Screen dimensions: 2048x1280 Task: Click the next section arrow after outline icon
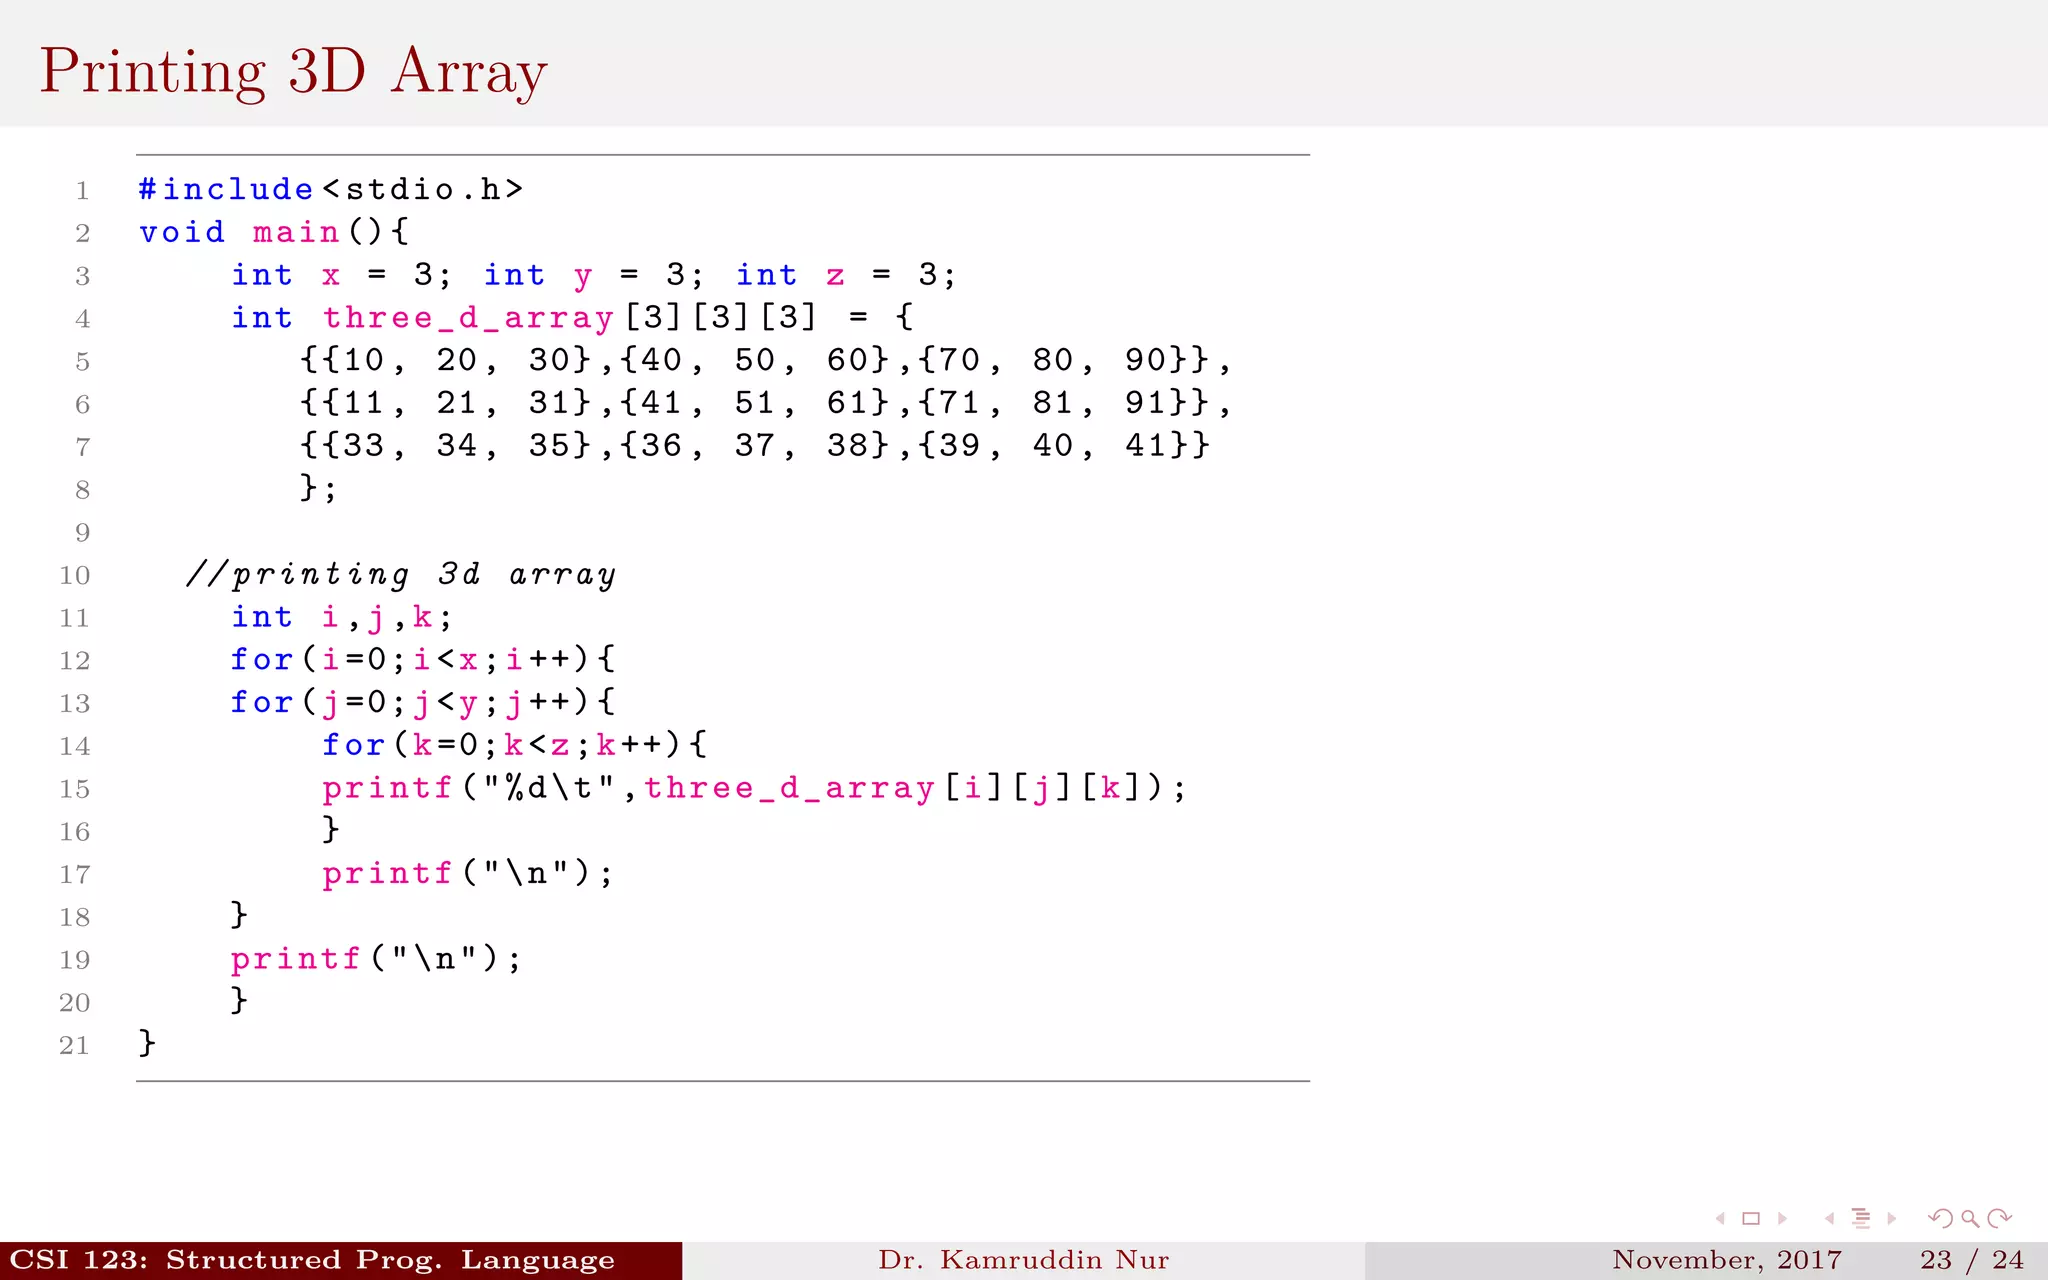(x=1891, y=1218)
